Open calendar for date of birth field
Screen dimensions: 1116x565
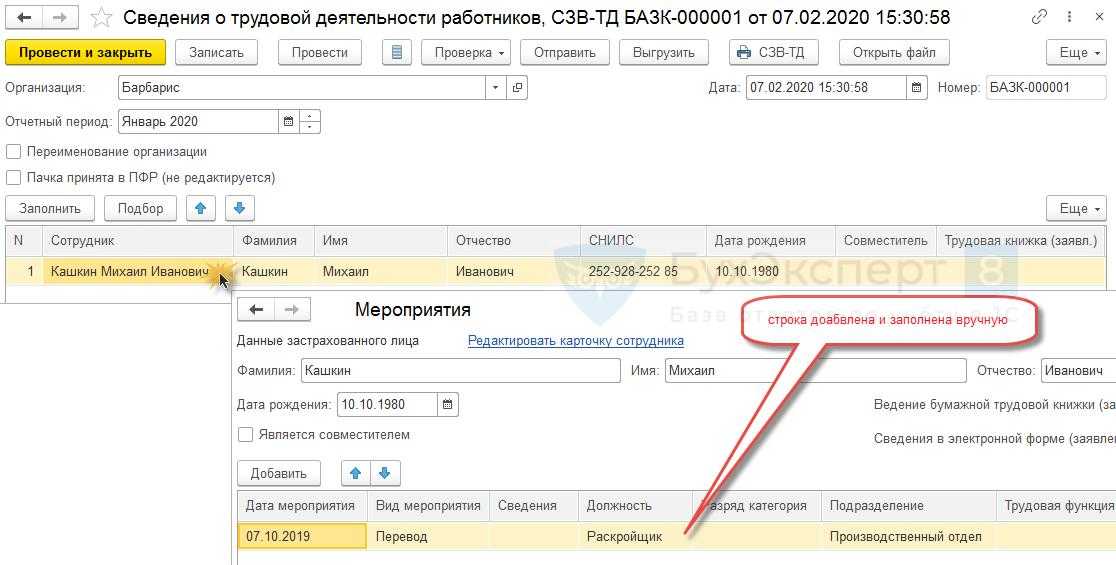point(449,405)
